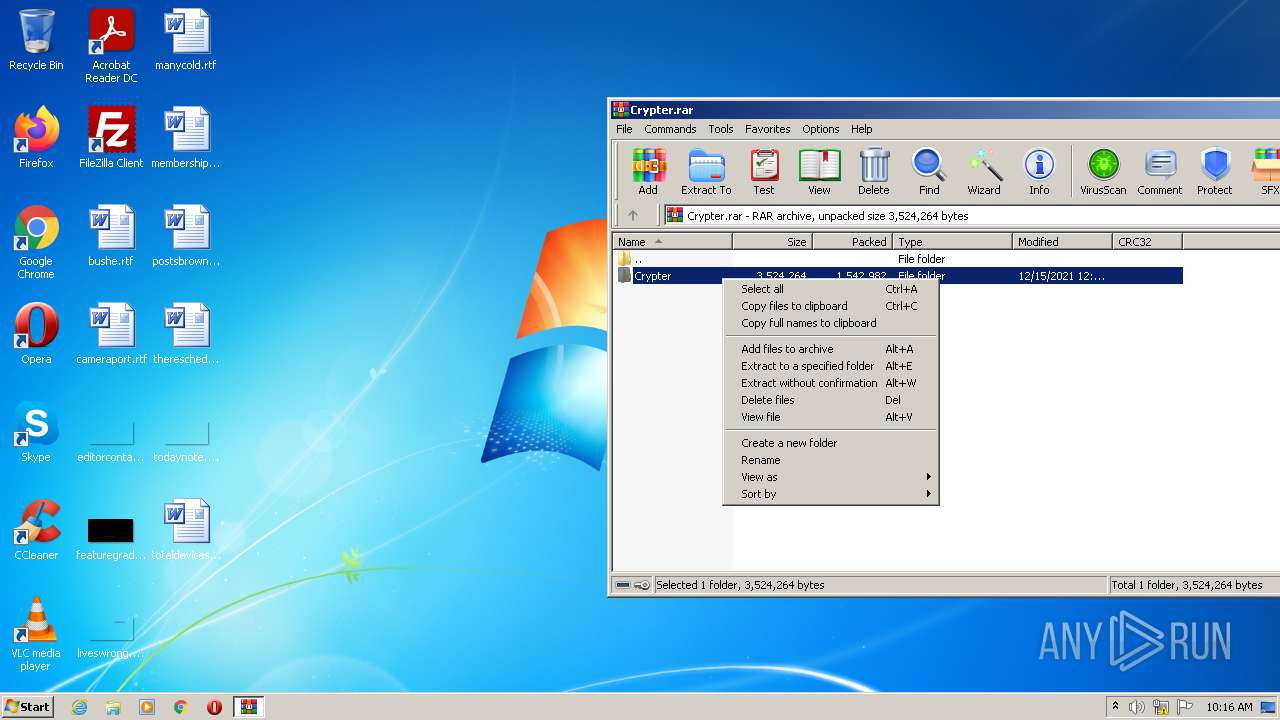Click Internet Explorer taskbar icon
Image resolution: width=1280 pixels, height=720 pixels.
click(x=79, y=707)
